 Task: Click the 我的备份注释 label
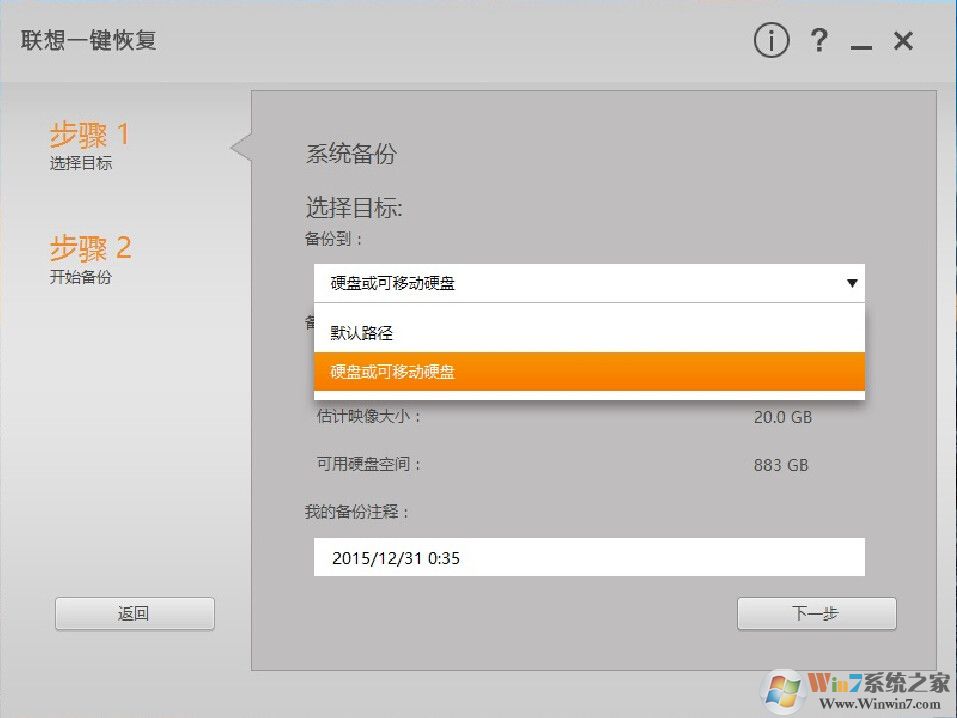pos(356,512)
